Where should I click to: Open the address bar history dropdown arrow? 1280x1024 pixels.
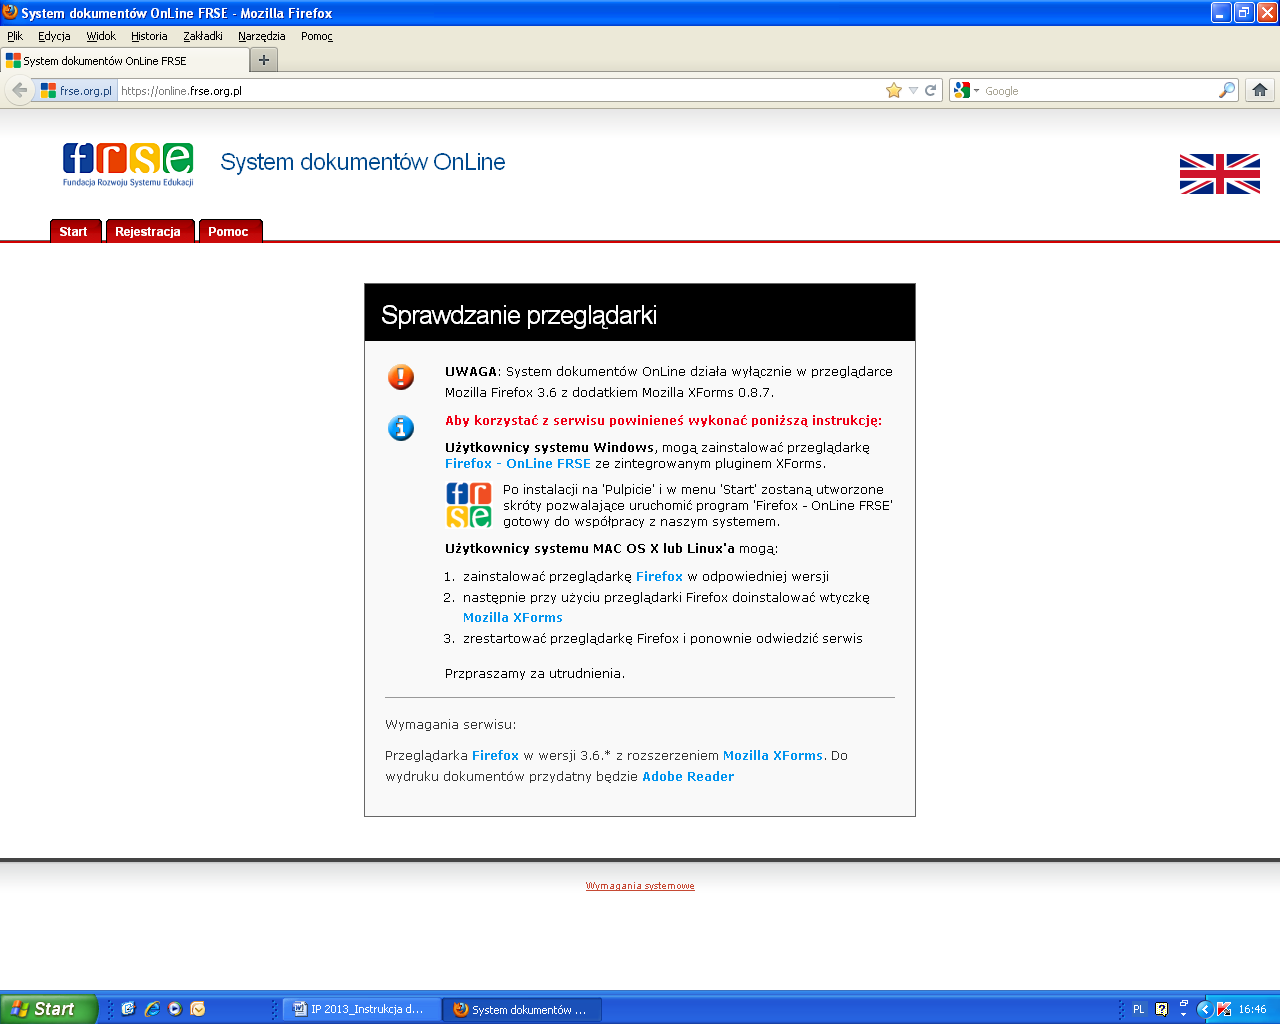[913, 90]
